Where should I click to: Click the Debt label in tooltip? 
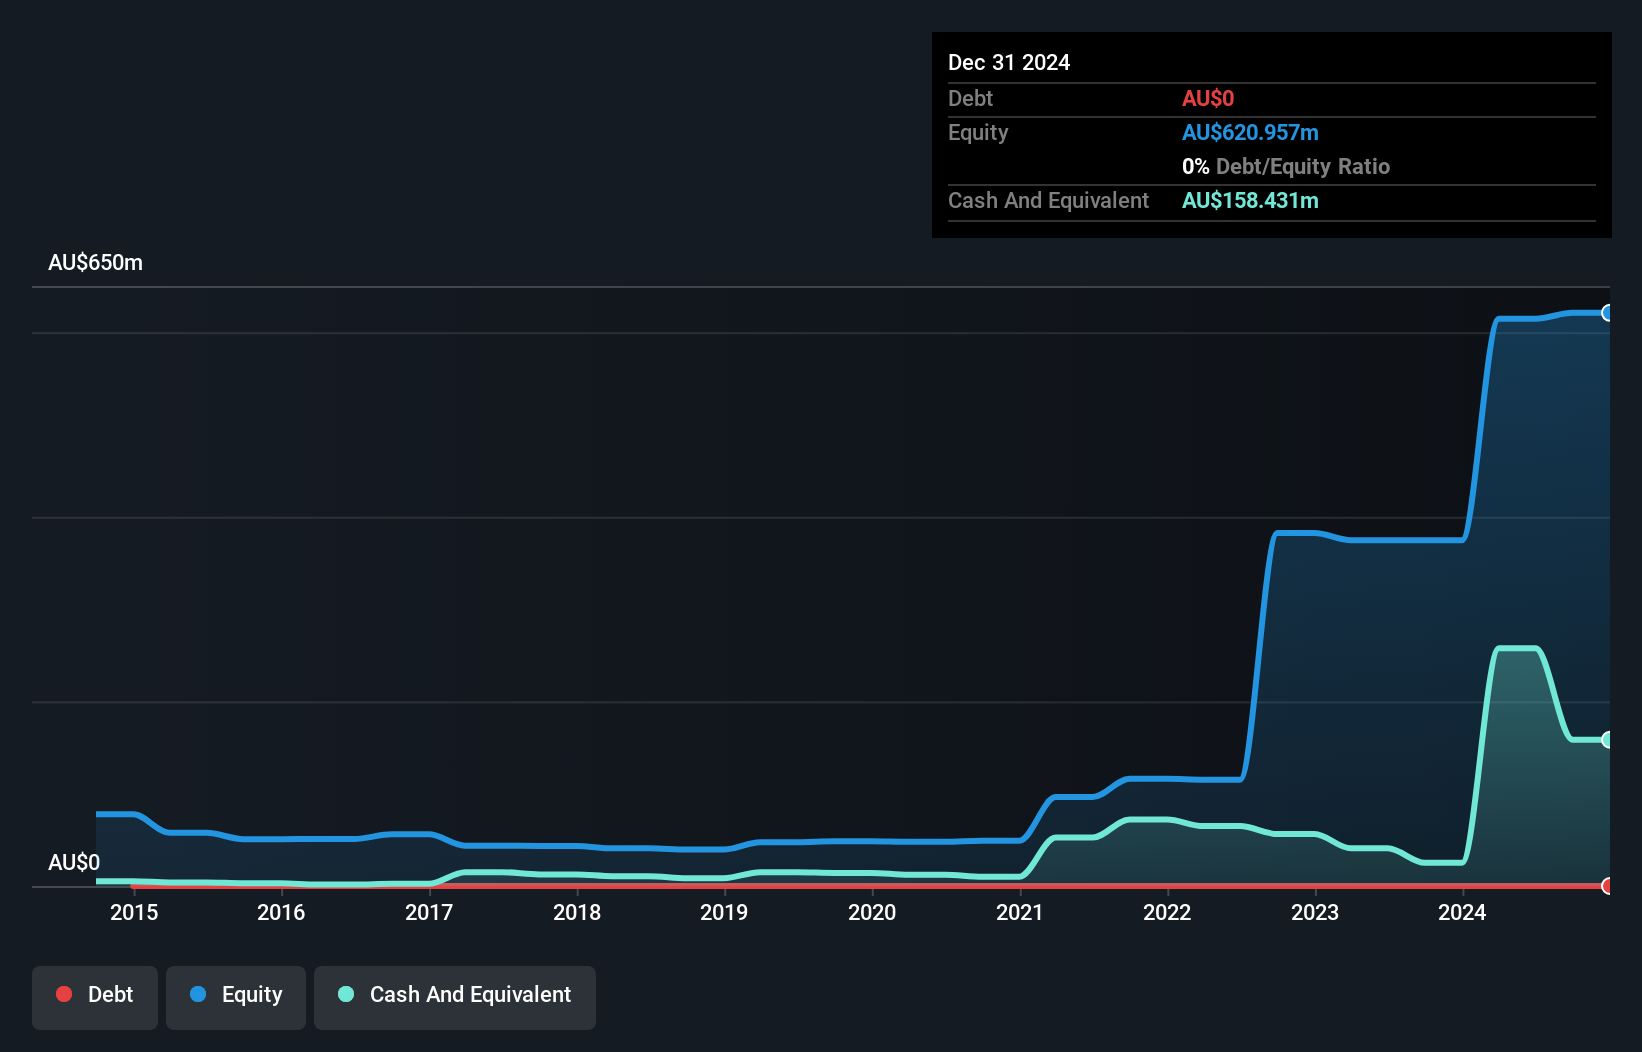[x=970, y=98]
